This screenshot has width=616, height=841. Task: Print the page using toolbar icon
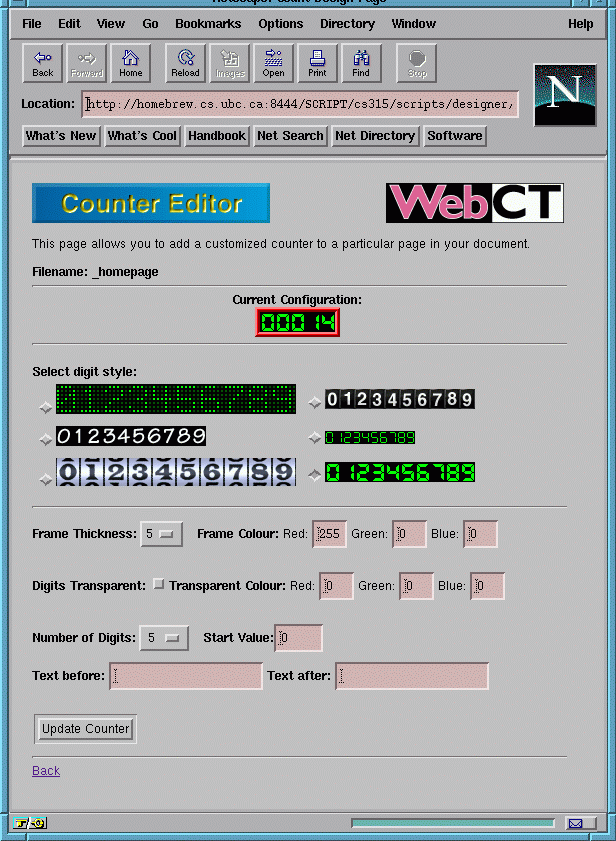point(317,64)
